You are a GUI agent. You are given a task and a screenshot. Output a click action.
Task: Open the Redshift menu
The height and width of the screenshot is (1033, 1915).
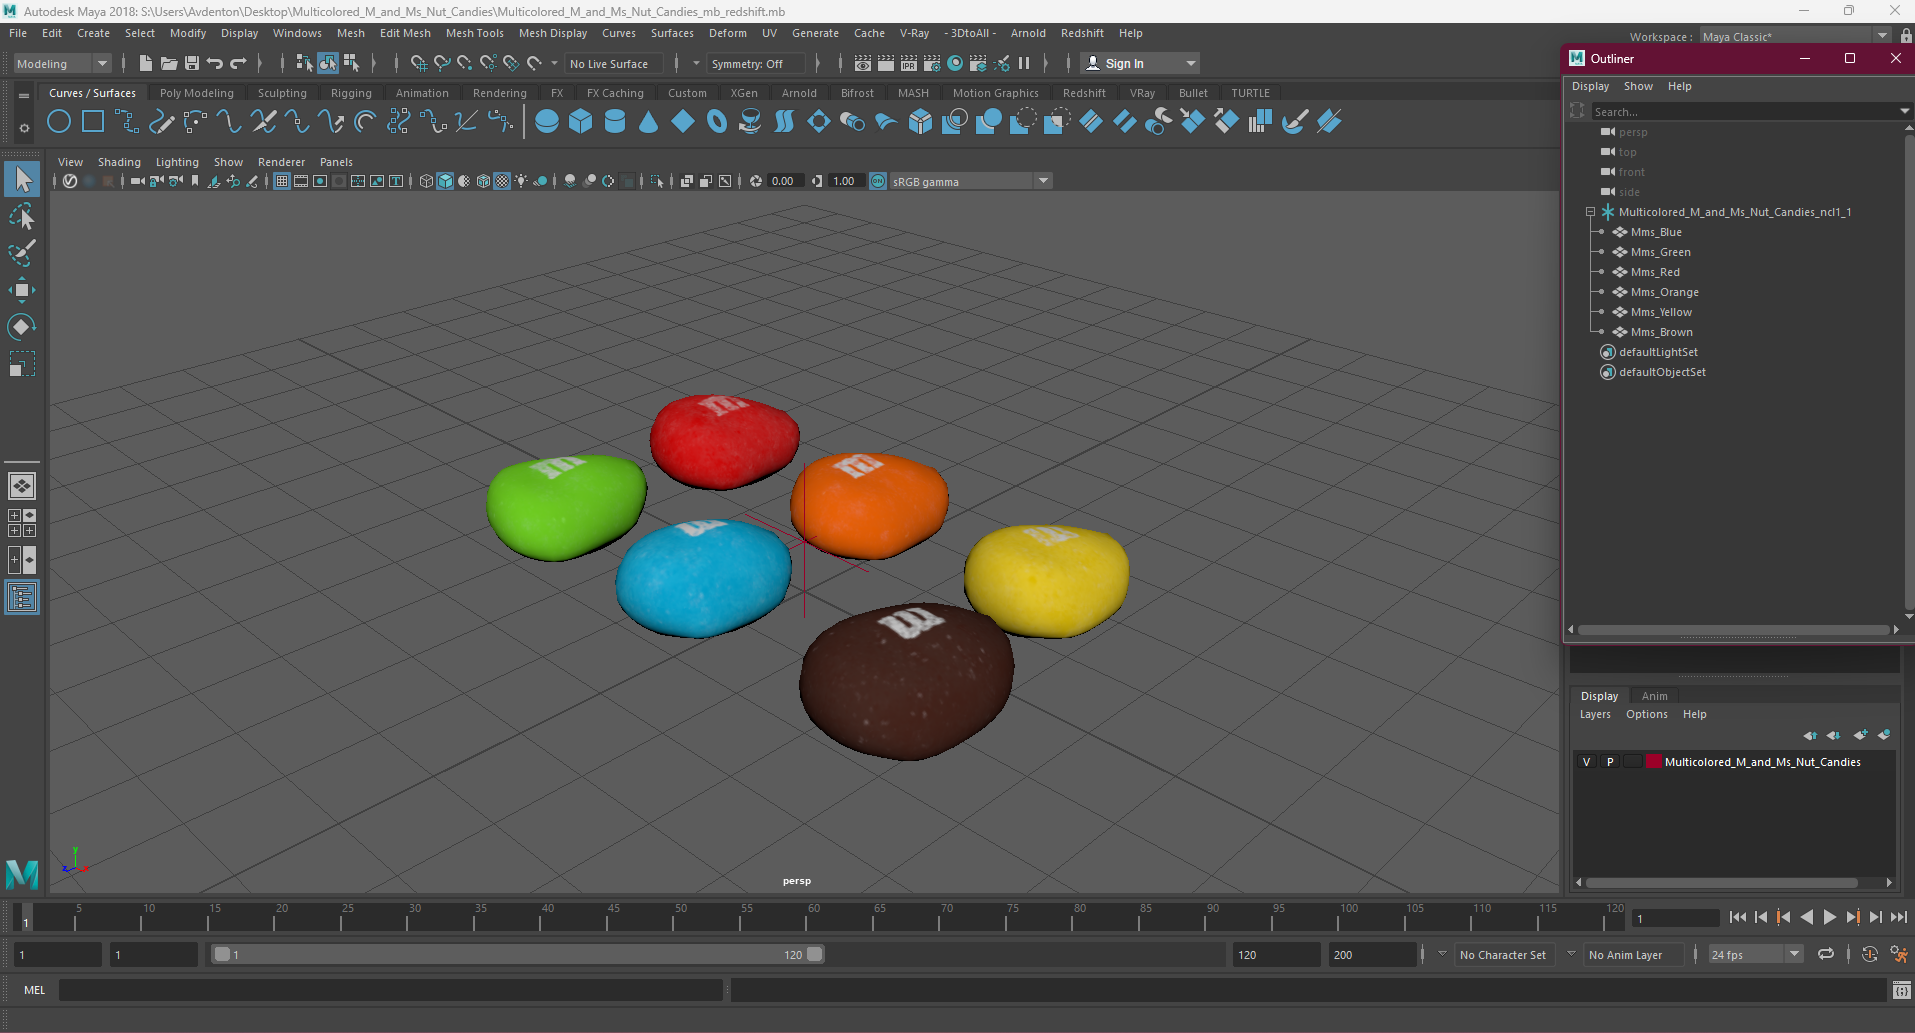(1082, 33)
